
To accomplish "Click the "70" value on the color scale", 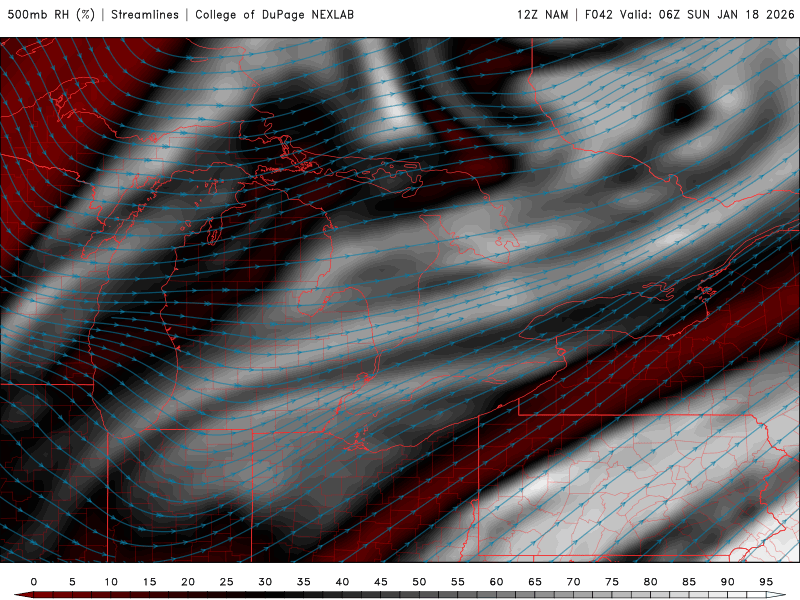I will point(573,582).
